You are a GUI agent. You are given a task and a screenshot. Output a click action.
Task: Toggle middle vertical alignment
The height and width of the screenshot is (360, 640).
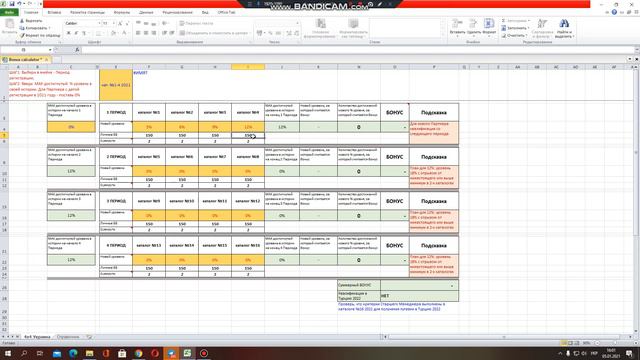(146, 23)
